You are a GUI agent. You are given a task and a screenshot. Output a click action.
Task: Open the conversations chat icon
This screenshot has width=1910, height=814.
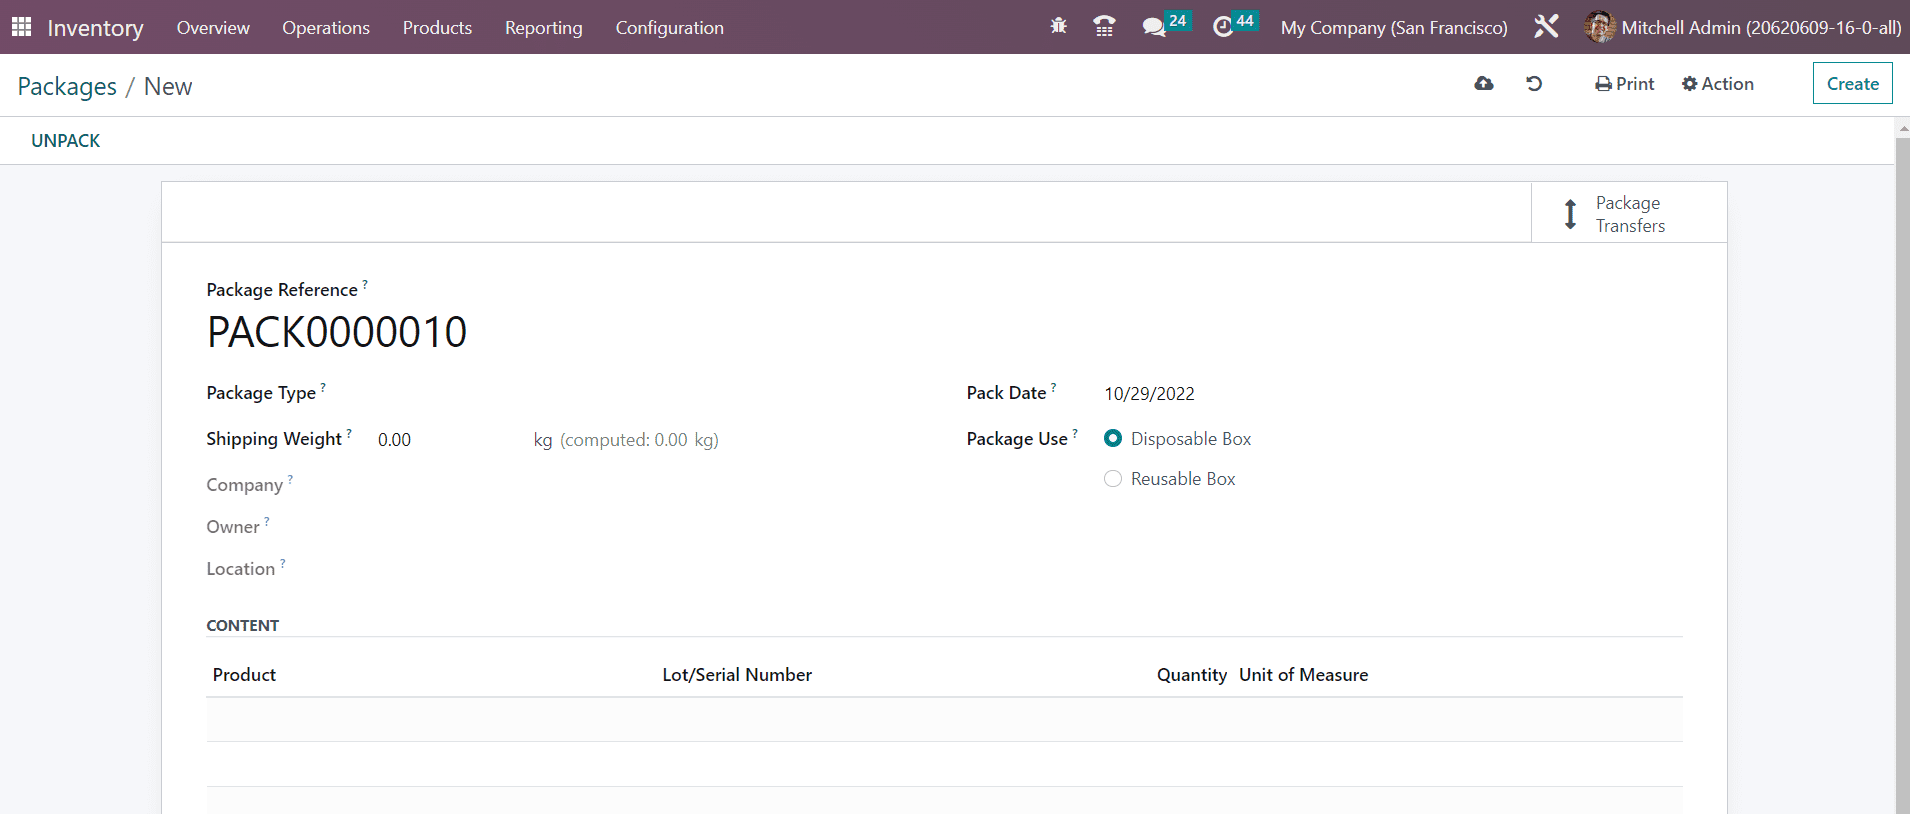click(x=1154, y=27)
